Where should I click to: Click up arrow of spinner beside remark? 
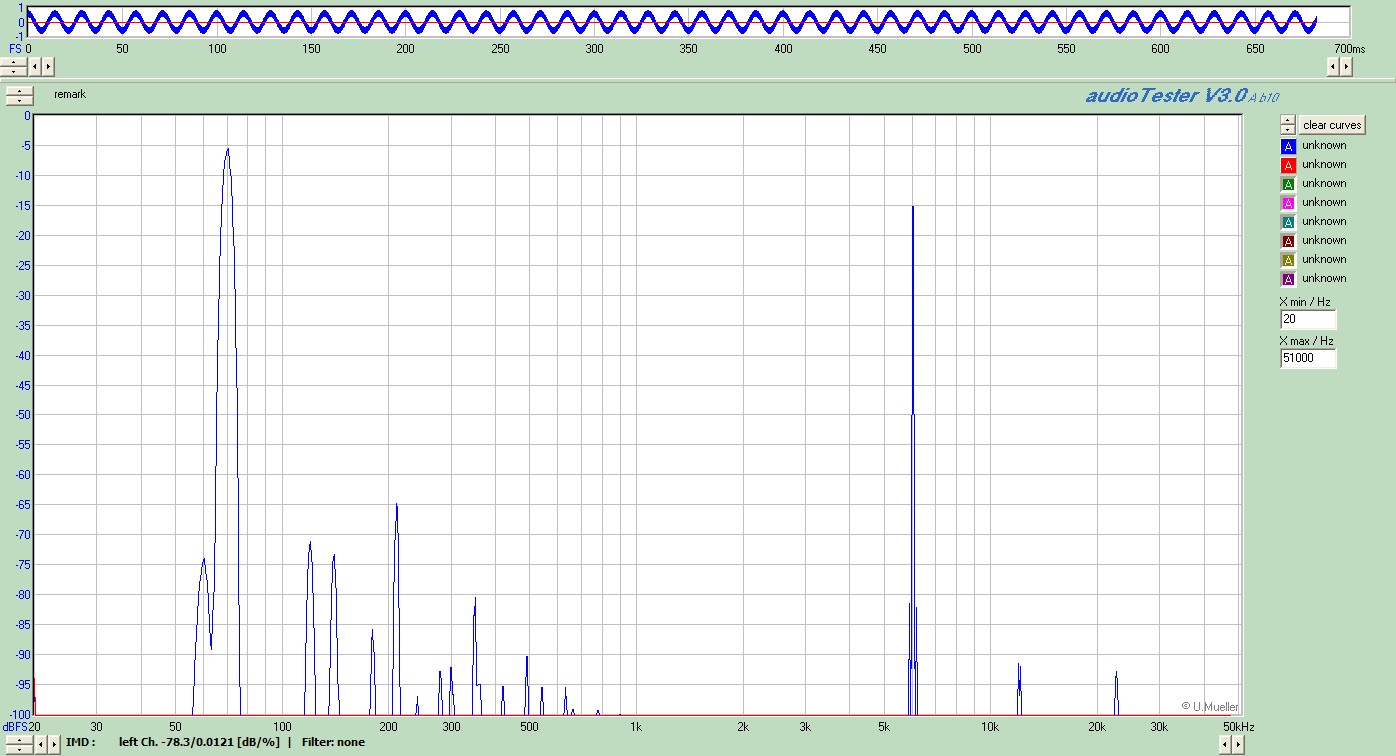(x=20, y=91)
